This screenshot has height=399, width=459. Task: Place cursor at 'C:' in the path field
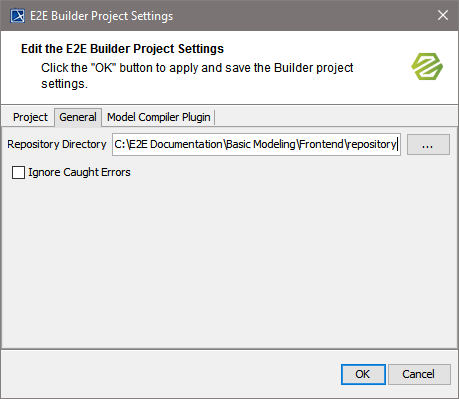click(x=119, y=144)
